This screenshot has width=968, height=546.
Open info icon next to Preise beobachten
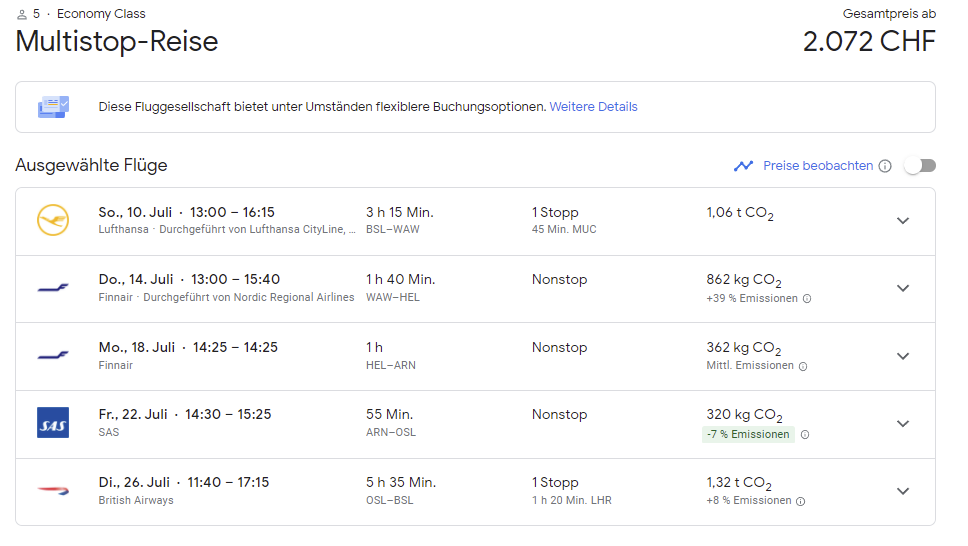coord(885,166)
